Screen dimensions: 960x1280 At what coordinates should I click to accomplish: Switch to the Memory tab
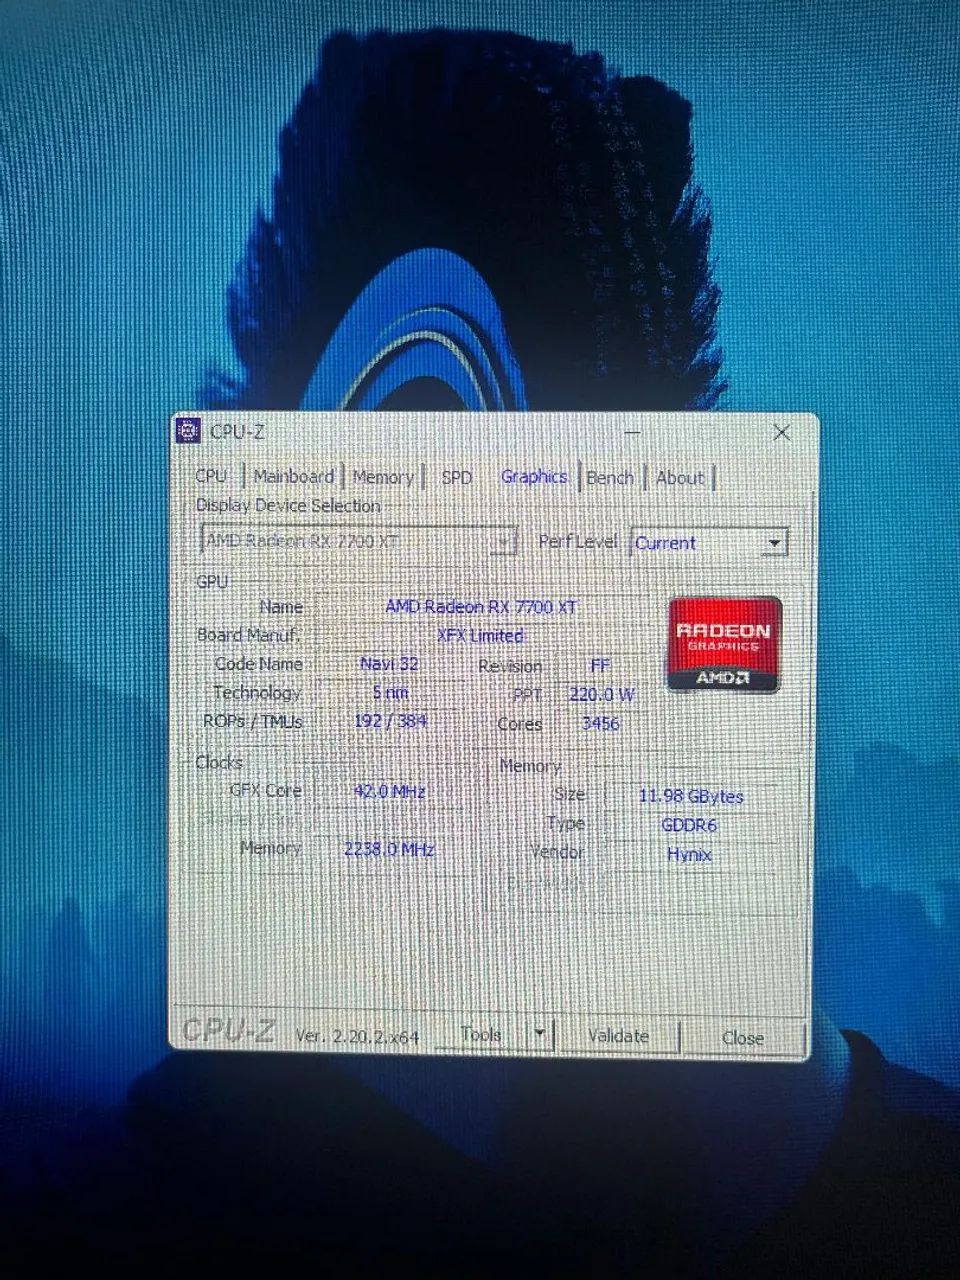coord(383,478)
